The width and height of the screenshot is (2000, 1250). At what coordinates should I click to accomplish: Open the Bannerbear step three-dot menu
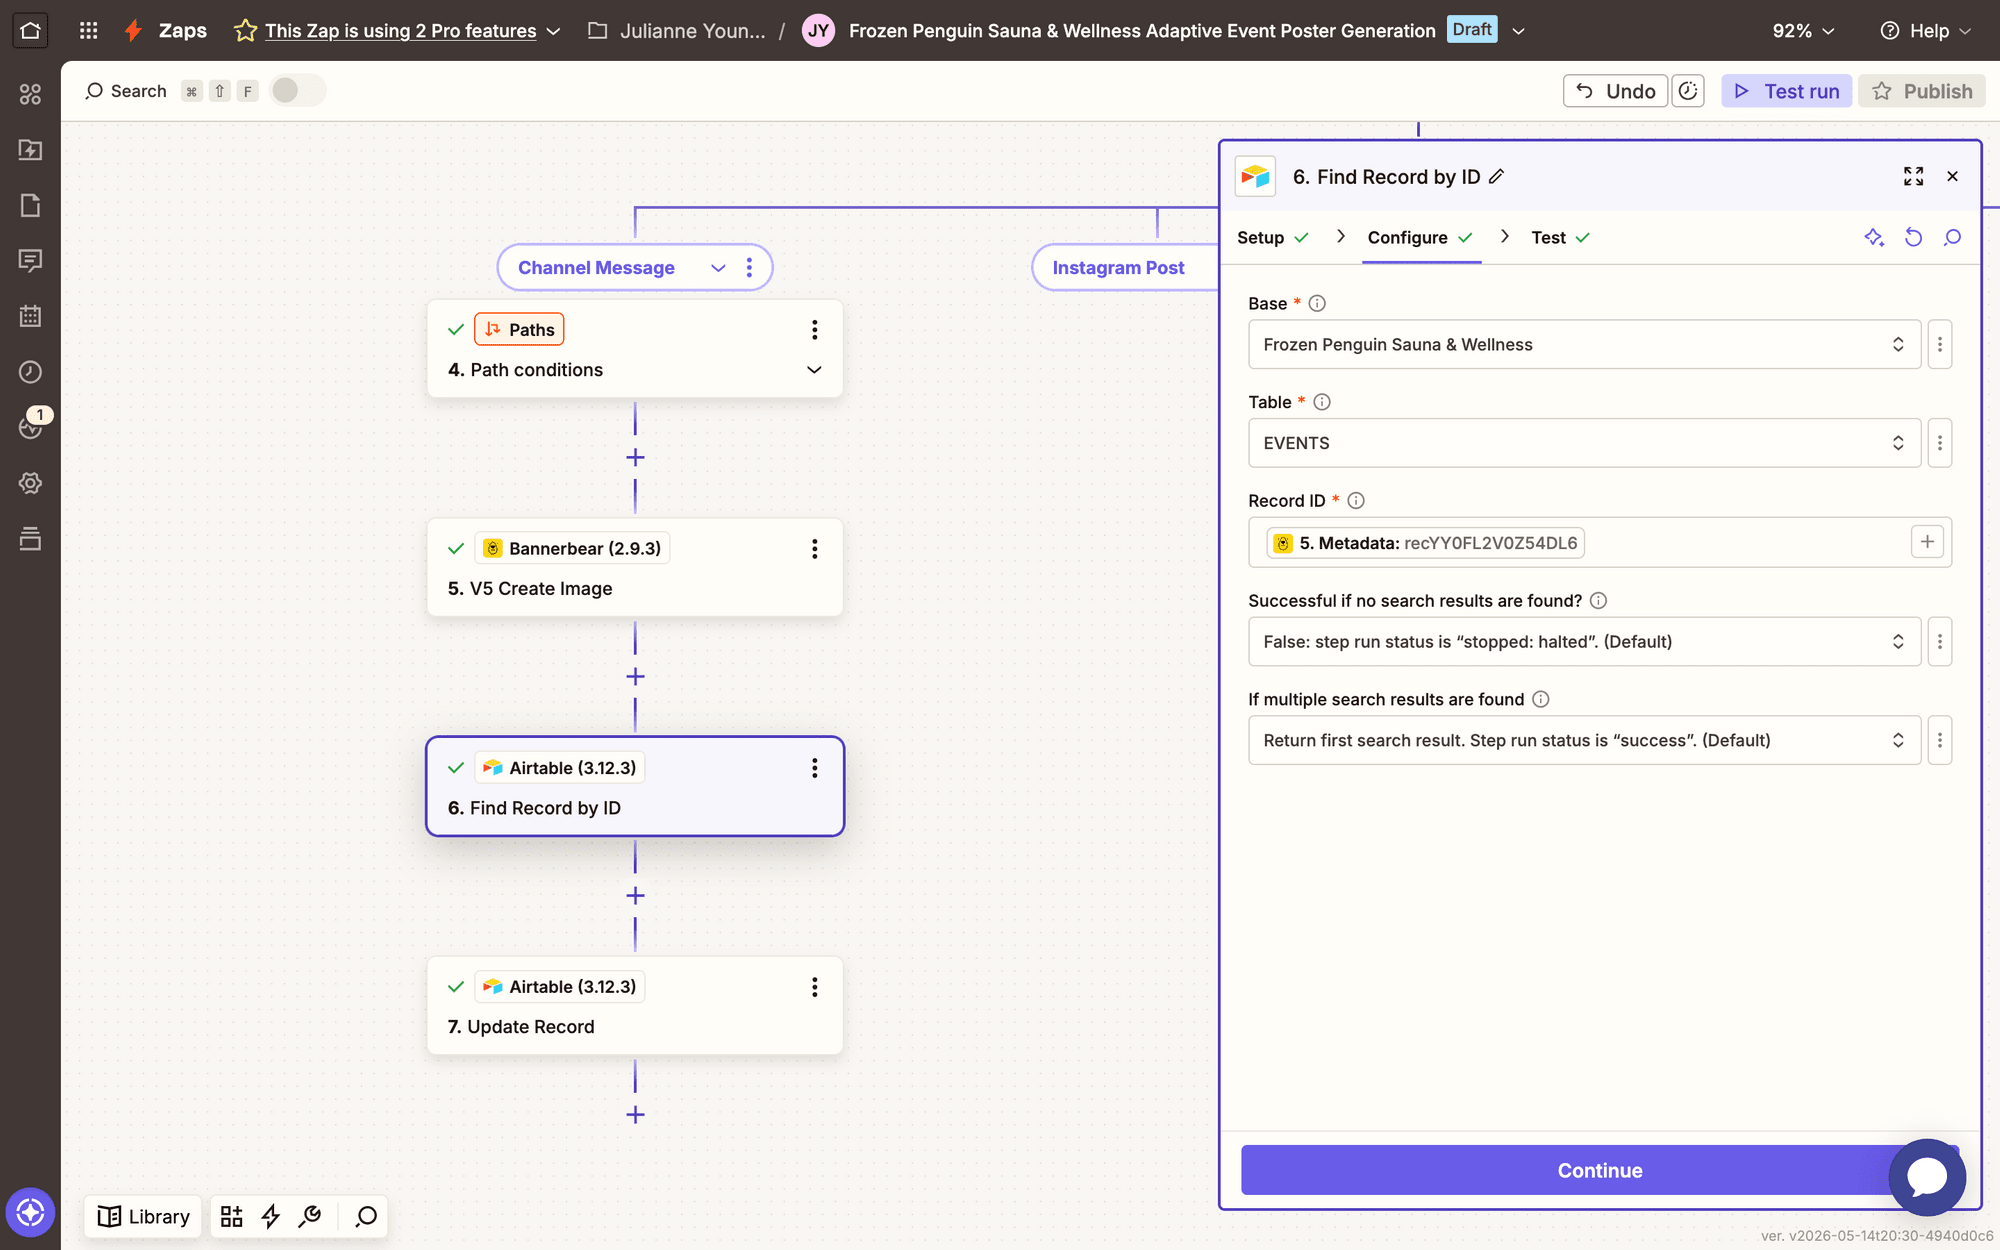(815, 549)
